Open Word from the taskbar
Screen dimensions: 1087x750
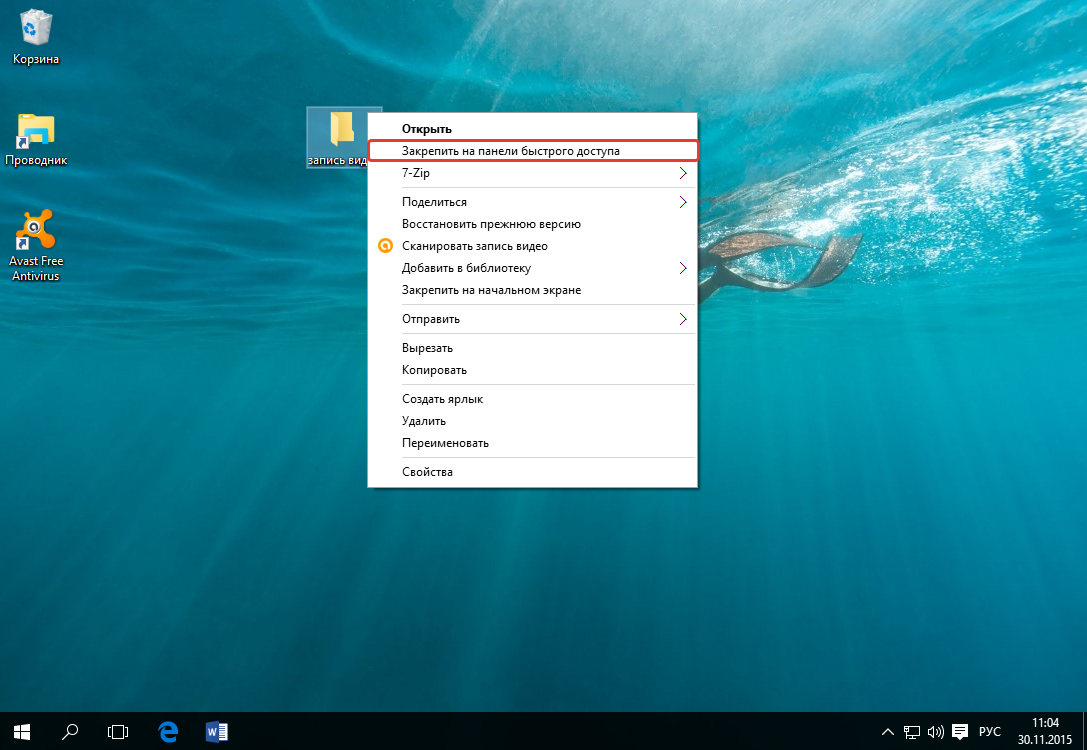216,731
